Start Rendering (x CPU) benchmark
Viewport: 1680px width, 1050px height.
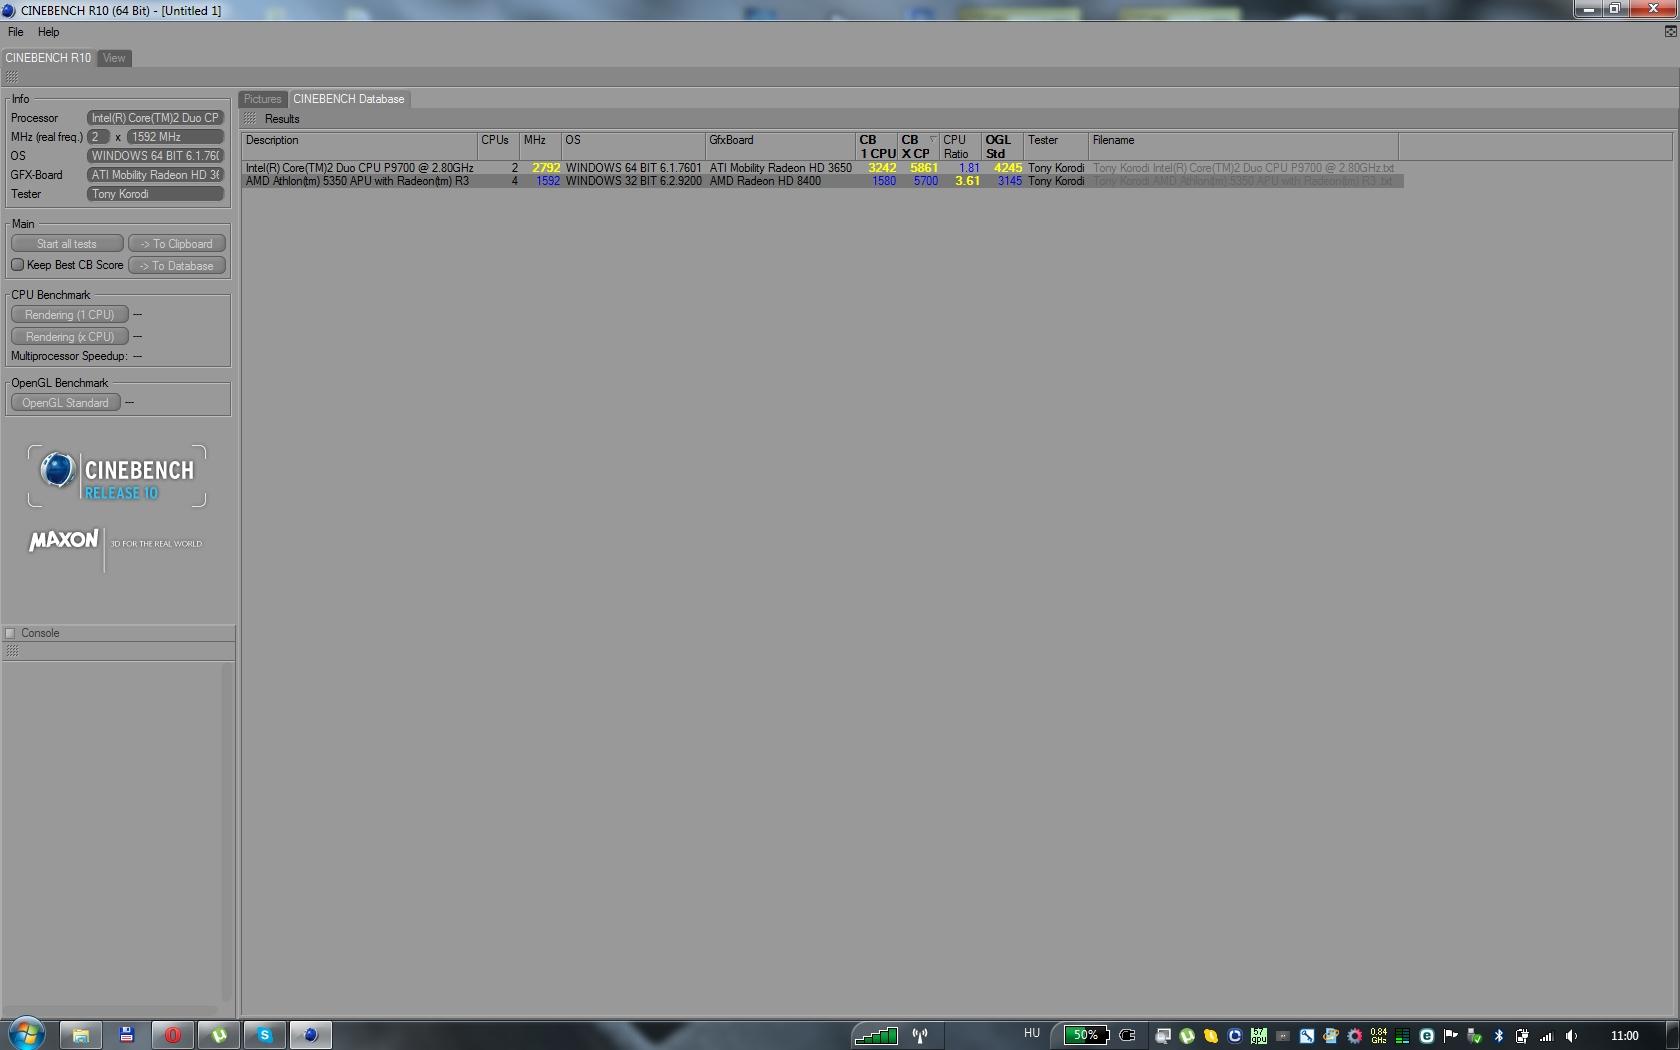point(70,337)
